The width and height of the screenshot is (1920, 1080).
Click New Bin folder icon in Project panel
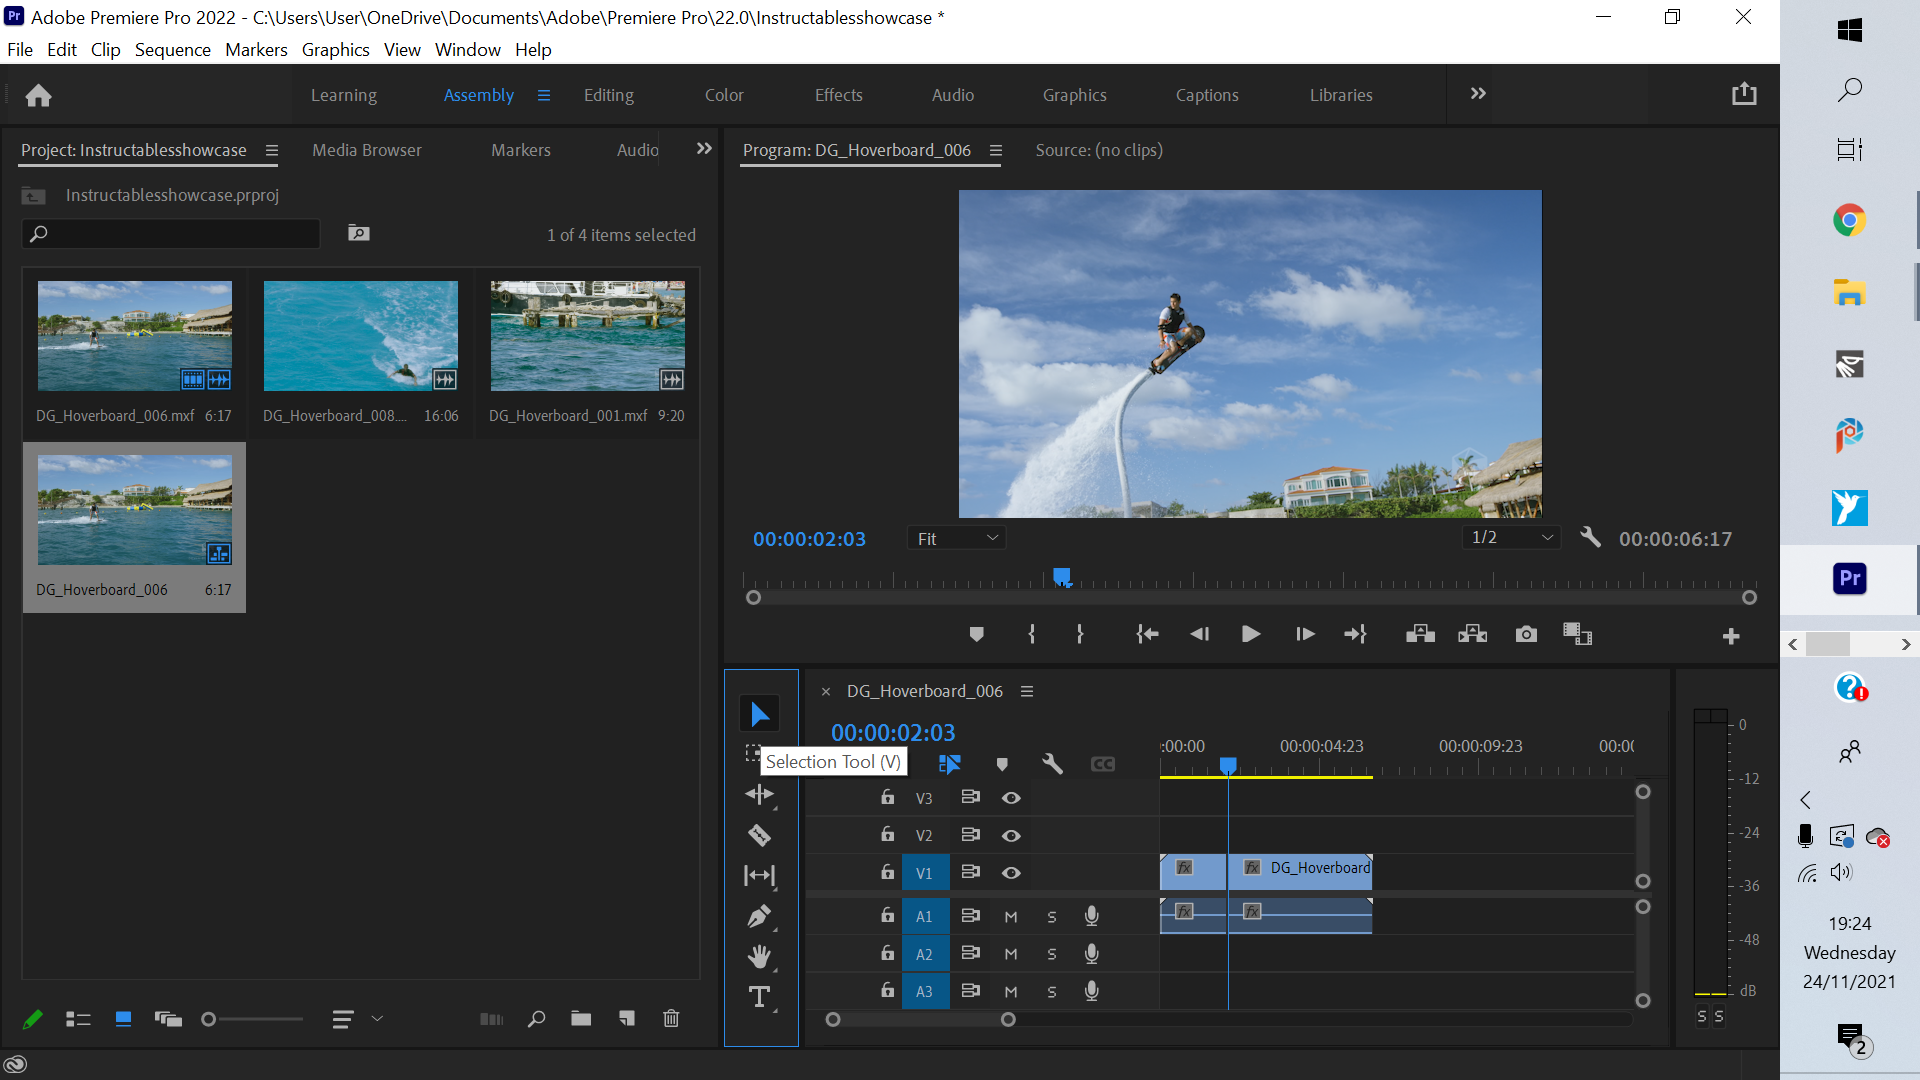(581, 1018)
